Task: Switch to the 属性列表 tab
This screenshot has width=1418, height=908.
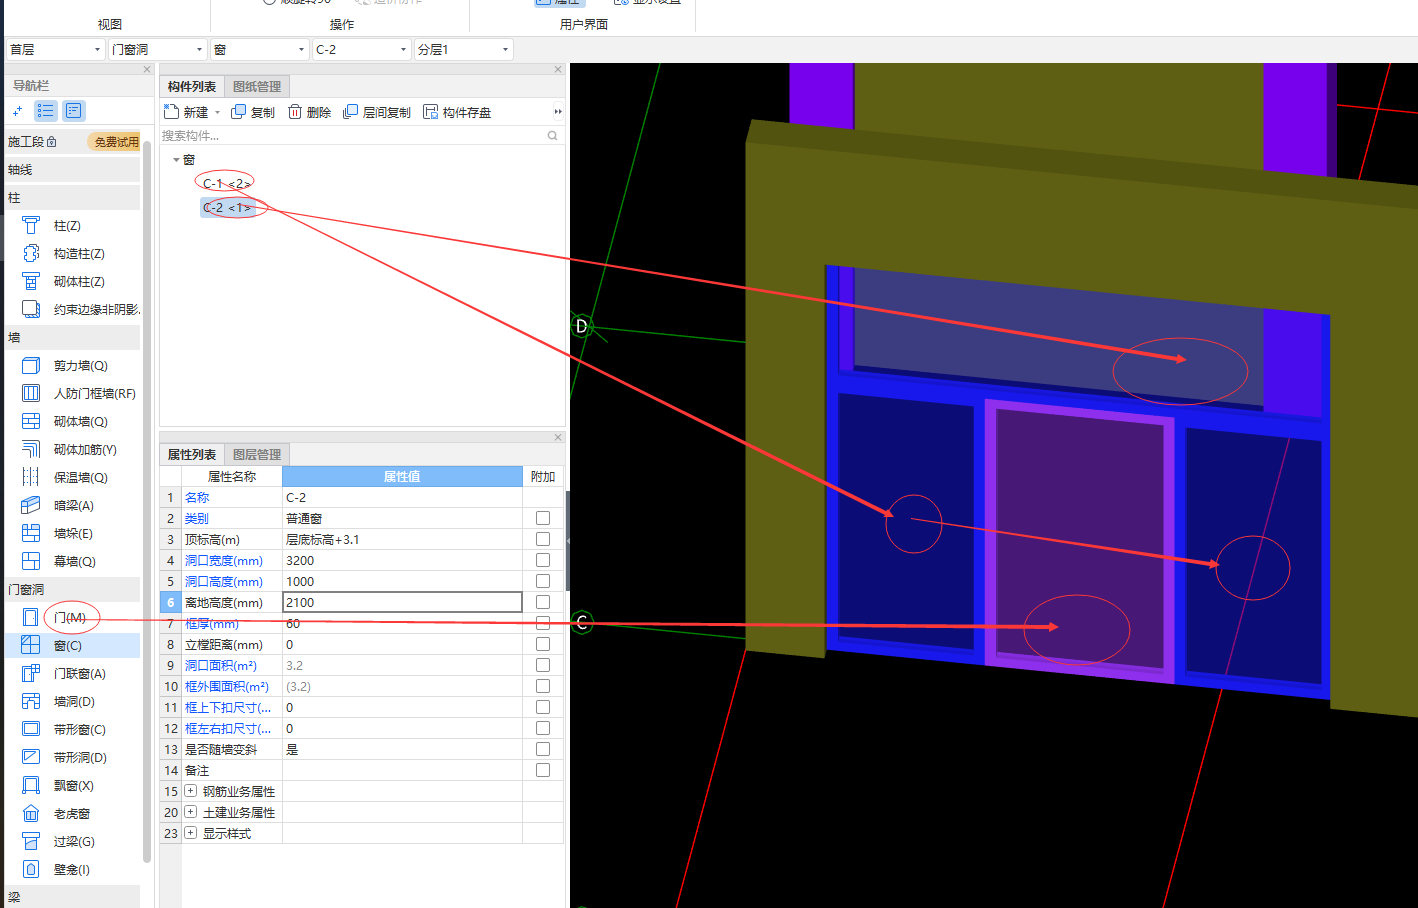Action: tap(192, 454)
